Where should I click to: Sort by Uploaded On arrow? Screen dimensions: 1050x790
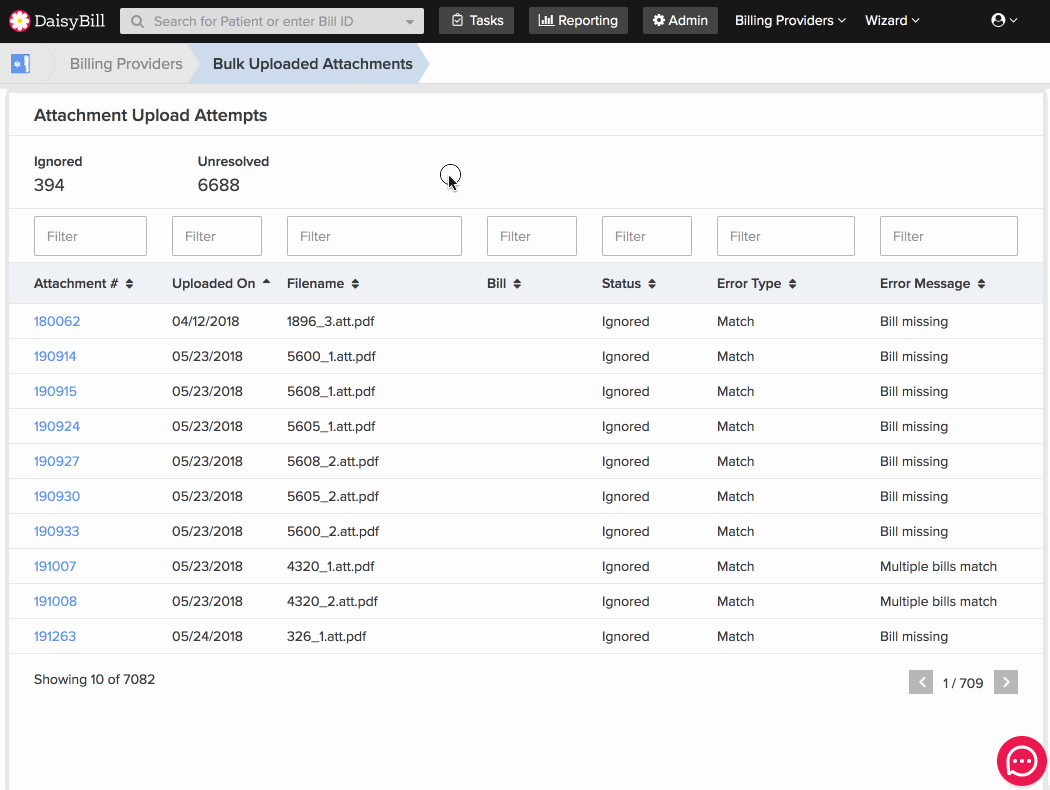267,283
